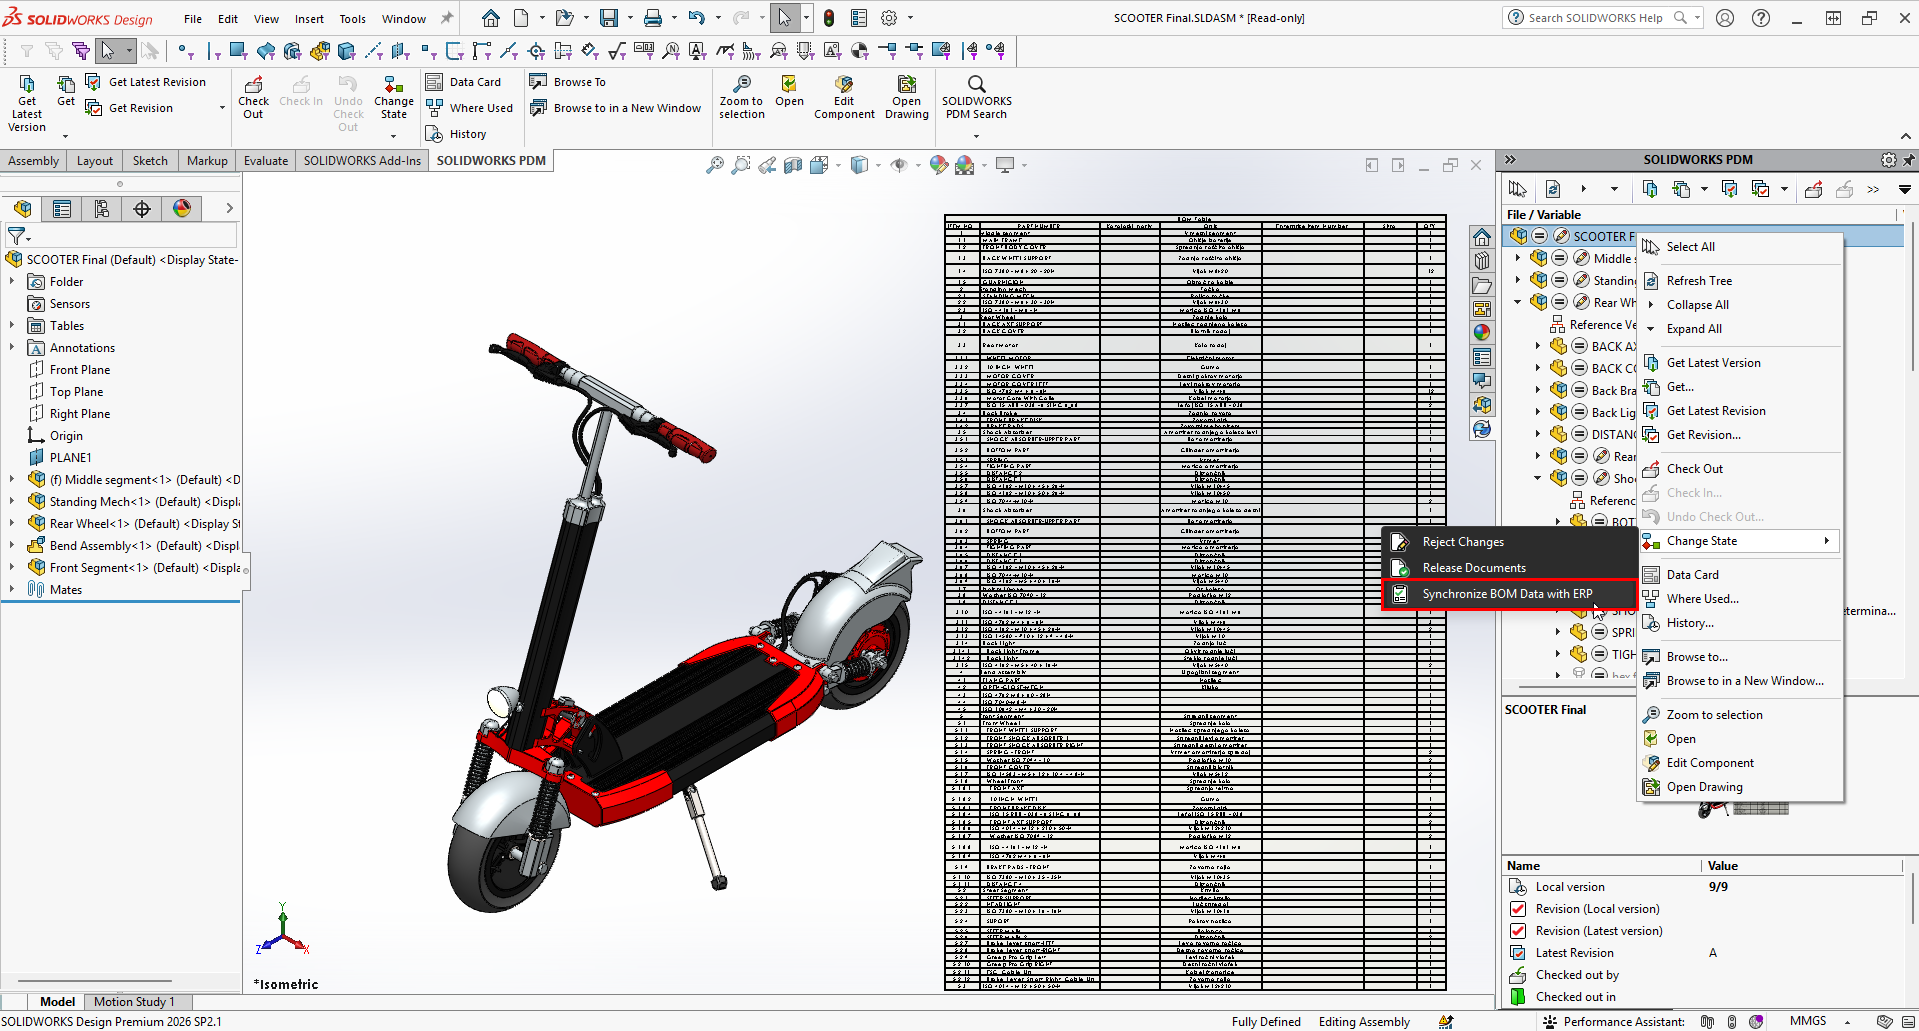Click the Save icon in the title bar

[x=608, y=18]
